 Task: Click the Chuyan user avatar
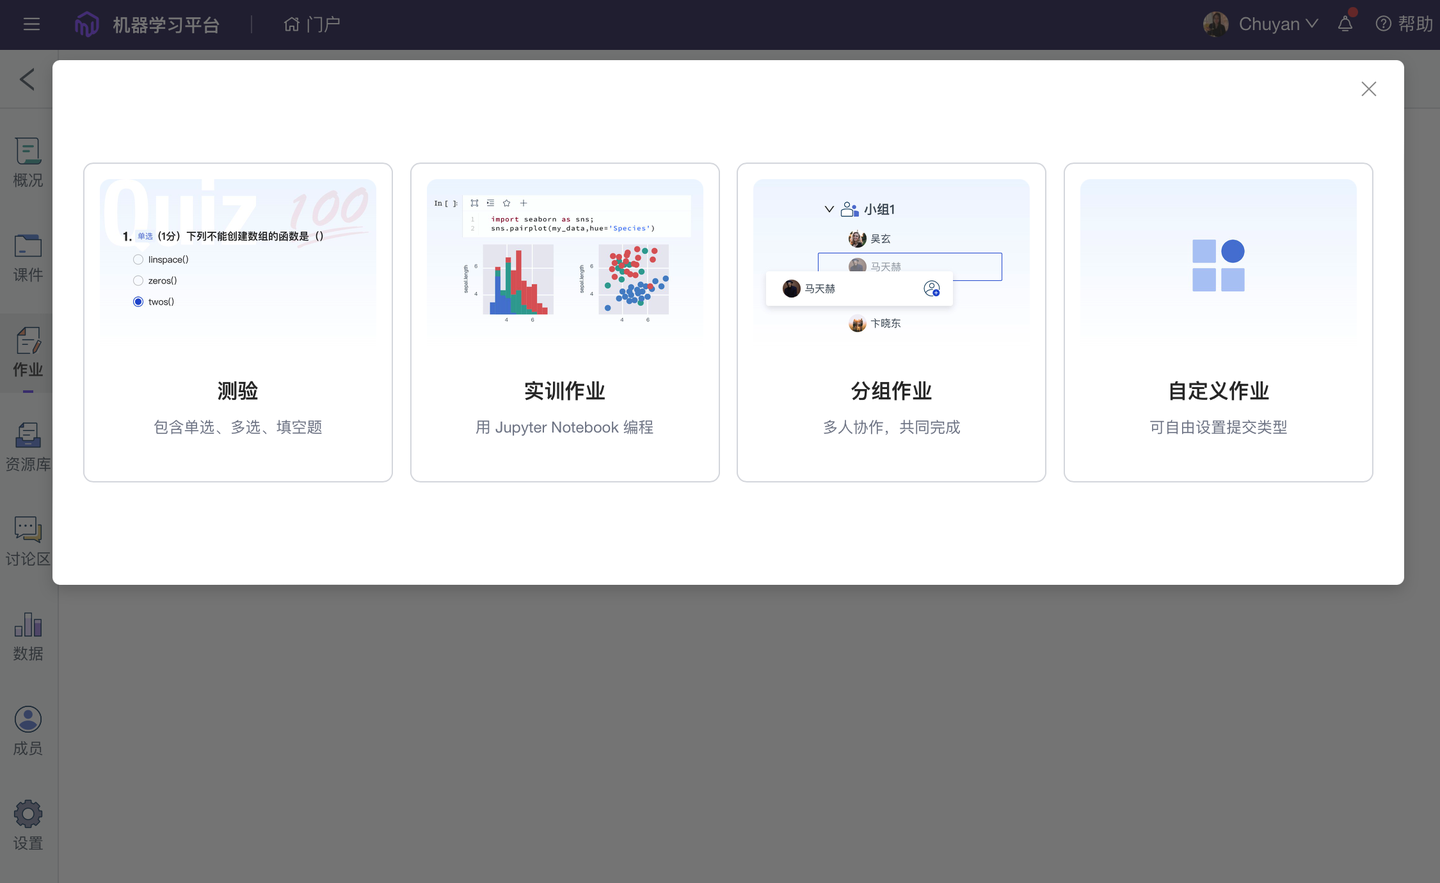click(x=1216, y=24)
